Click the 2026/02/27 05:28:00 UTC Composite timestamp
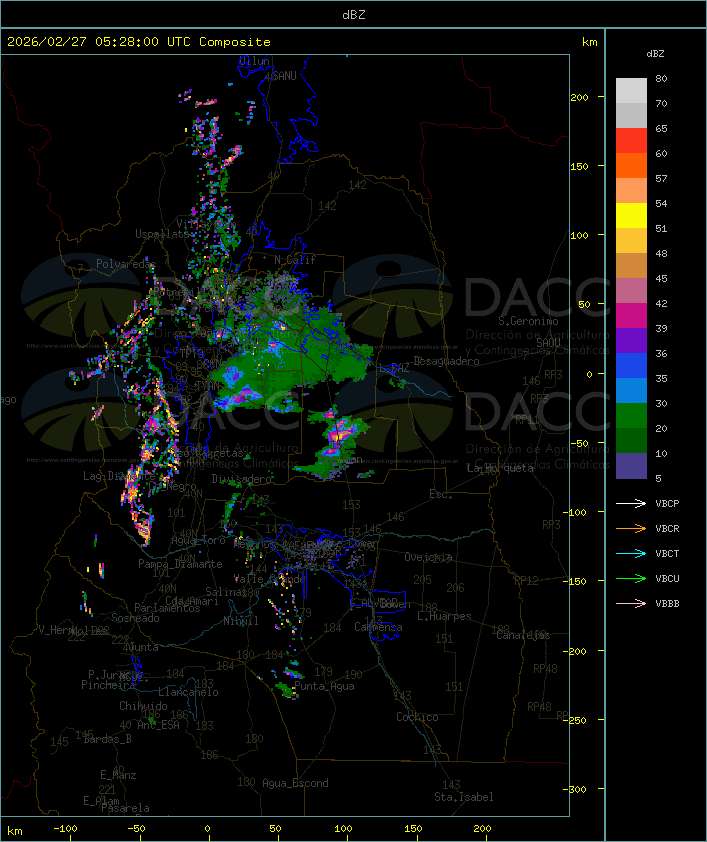 click(139, 42)
